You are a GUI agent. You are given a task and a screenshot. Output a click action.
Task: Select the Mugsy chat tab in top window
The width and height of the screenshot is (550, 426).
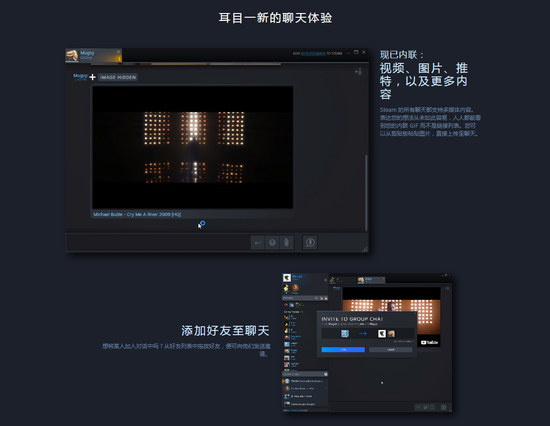tap(93, 55)
